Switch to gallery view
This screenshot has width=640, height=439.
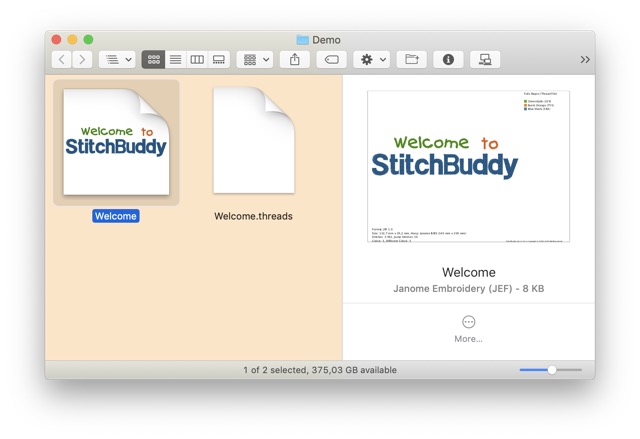click(x=219, y=60)
